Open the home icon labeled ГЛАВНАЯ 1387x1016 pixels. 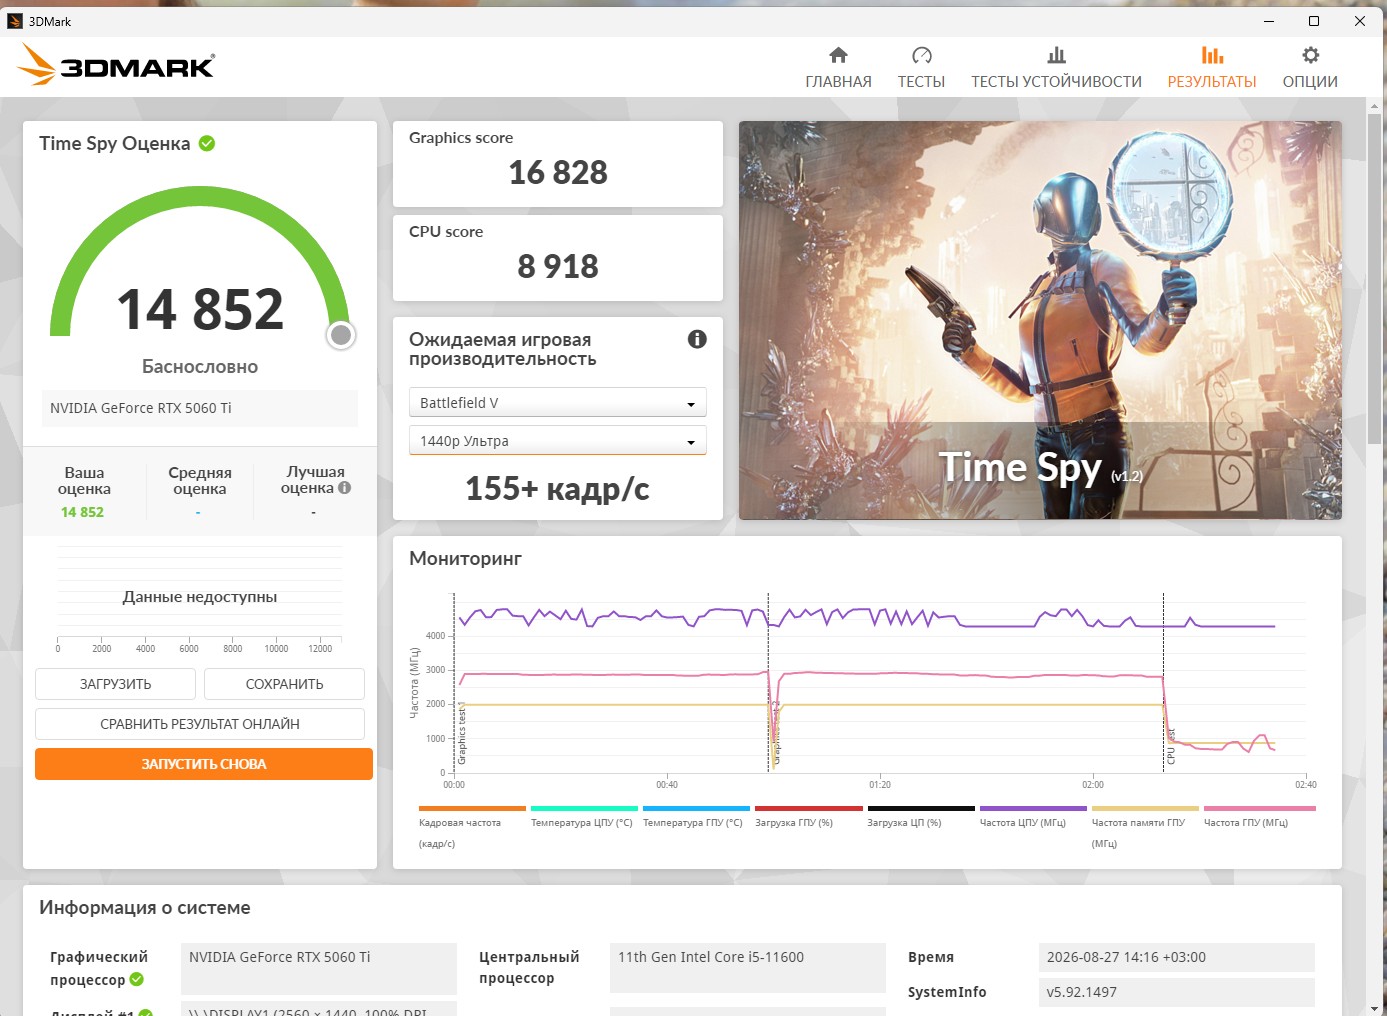838,55
